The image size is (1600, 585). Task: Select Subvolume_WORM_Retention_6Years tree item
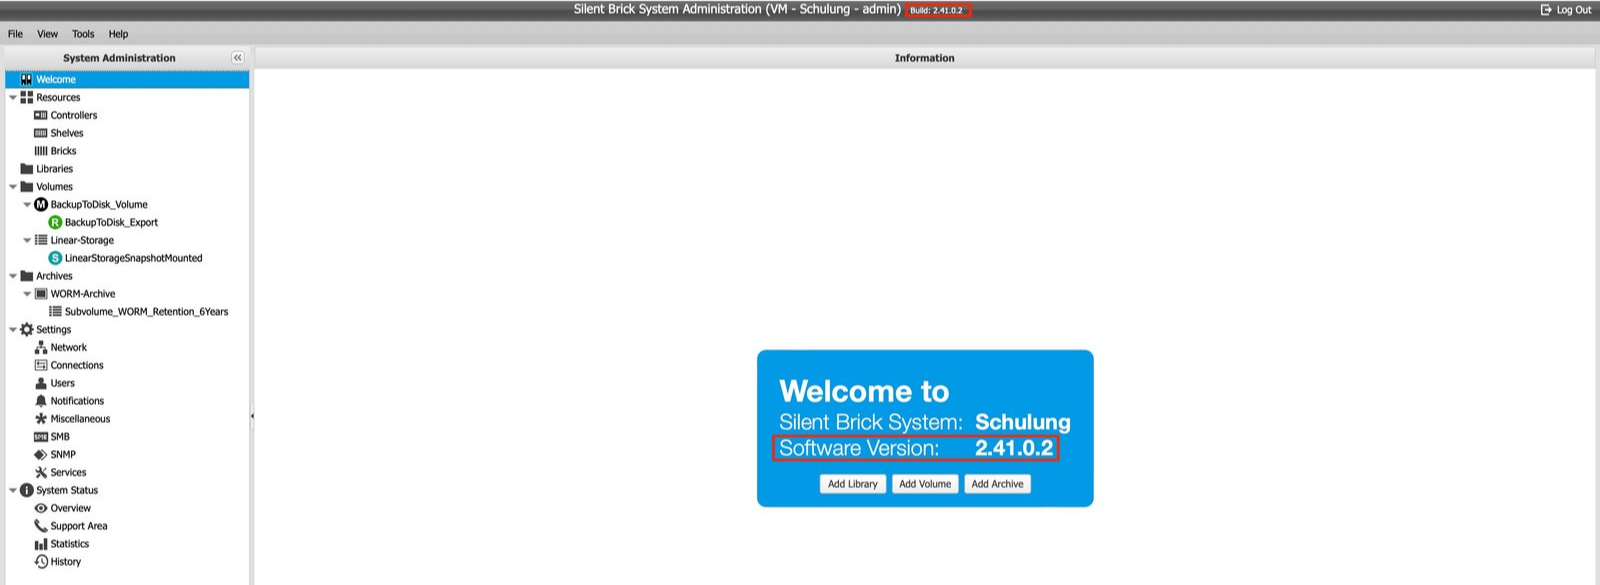(146, 312)
